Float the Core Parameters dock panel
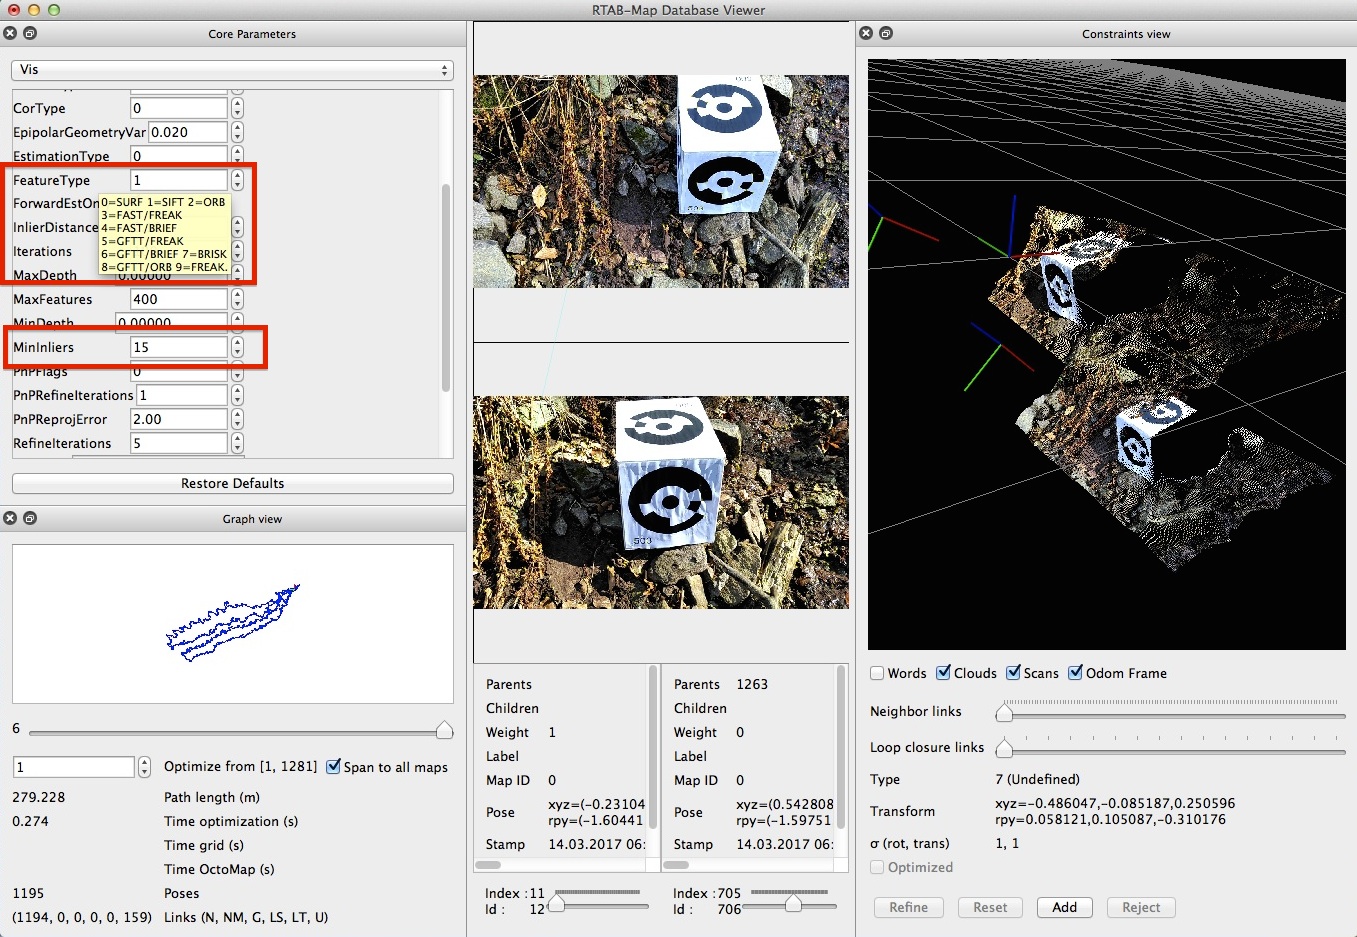The image size is (1357, 937). 30,33
